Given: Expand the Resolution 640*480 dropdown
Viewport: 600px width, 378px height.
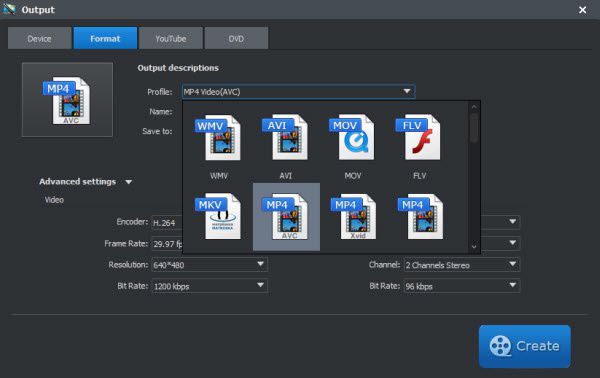Looking at the screenshot, I should [x=210, y=265].
